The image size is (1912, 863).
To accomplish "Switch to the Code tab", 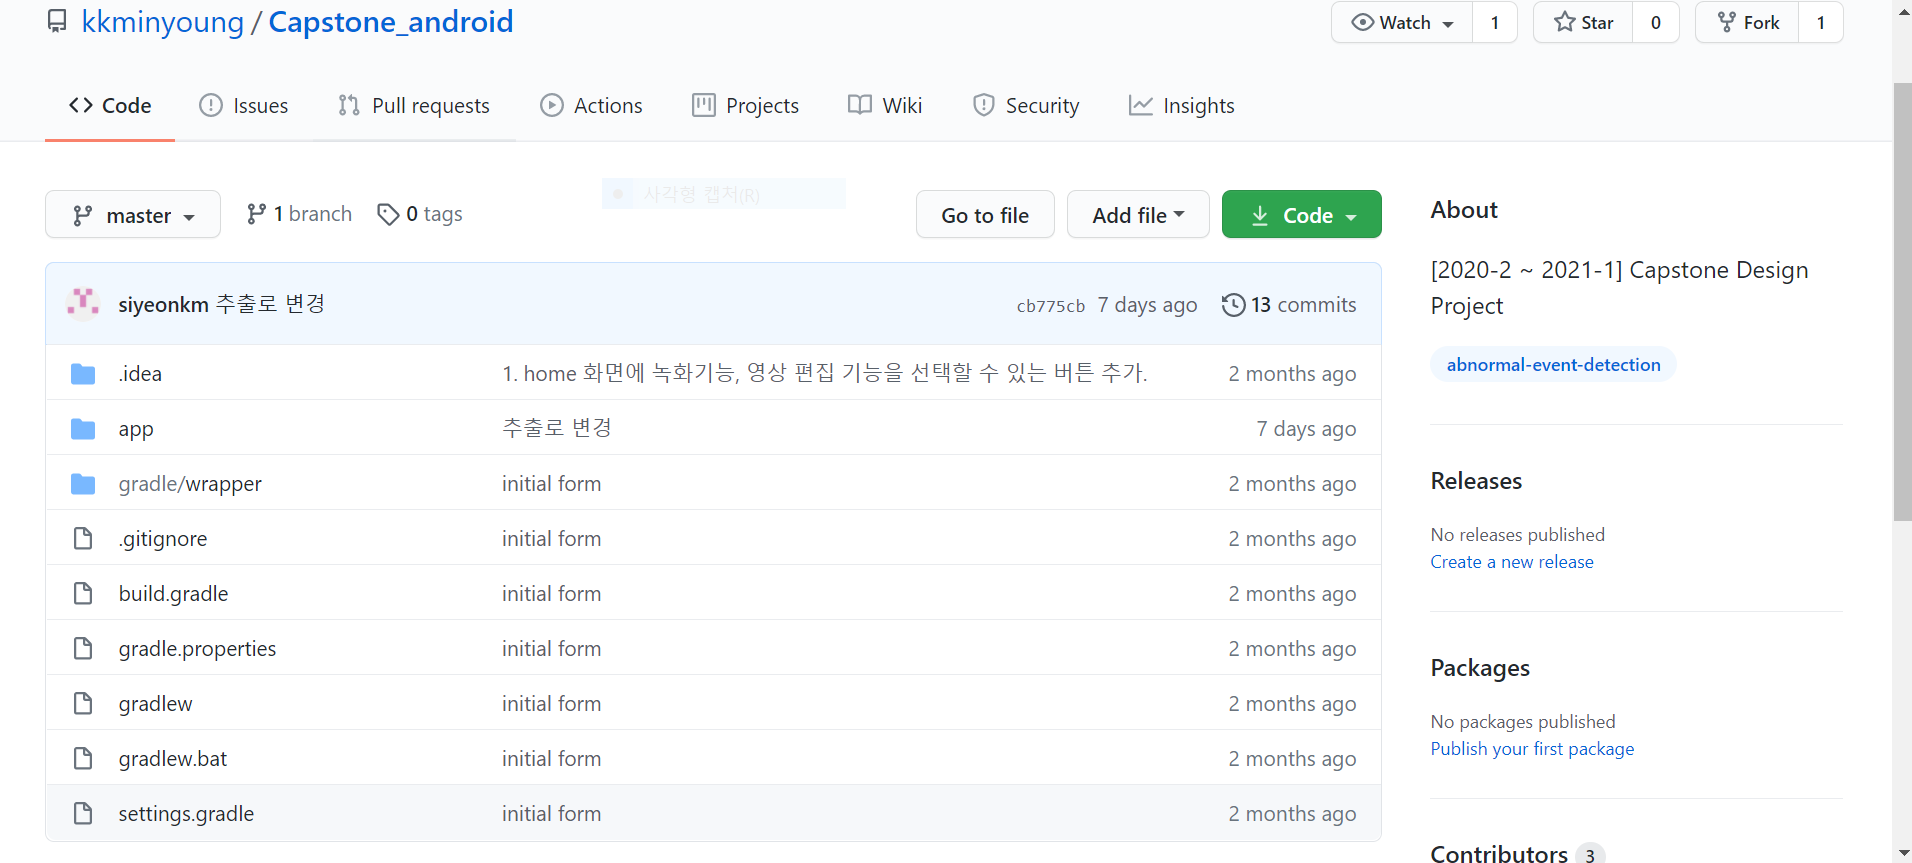I will pos(110,105).
